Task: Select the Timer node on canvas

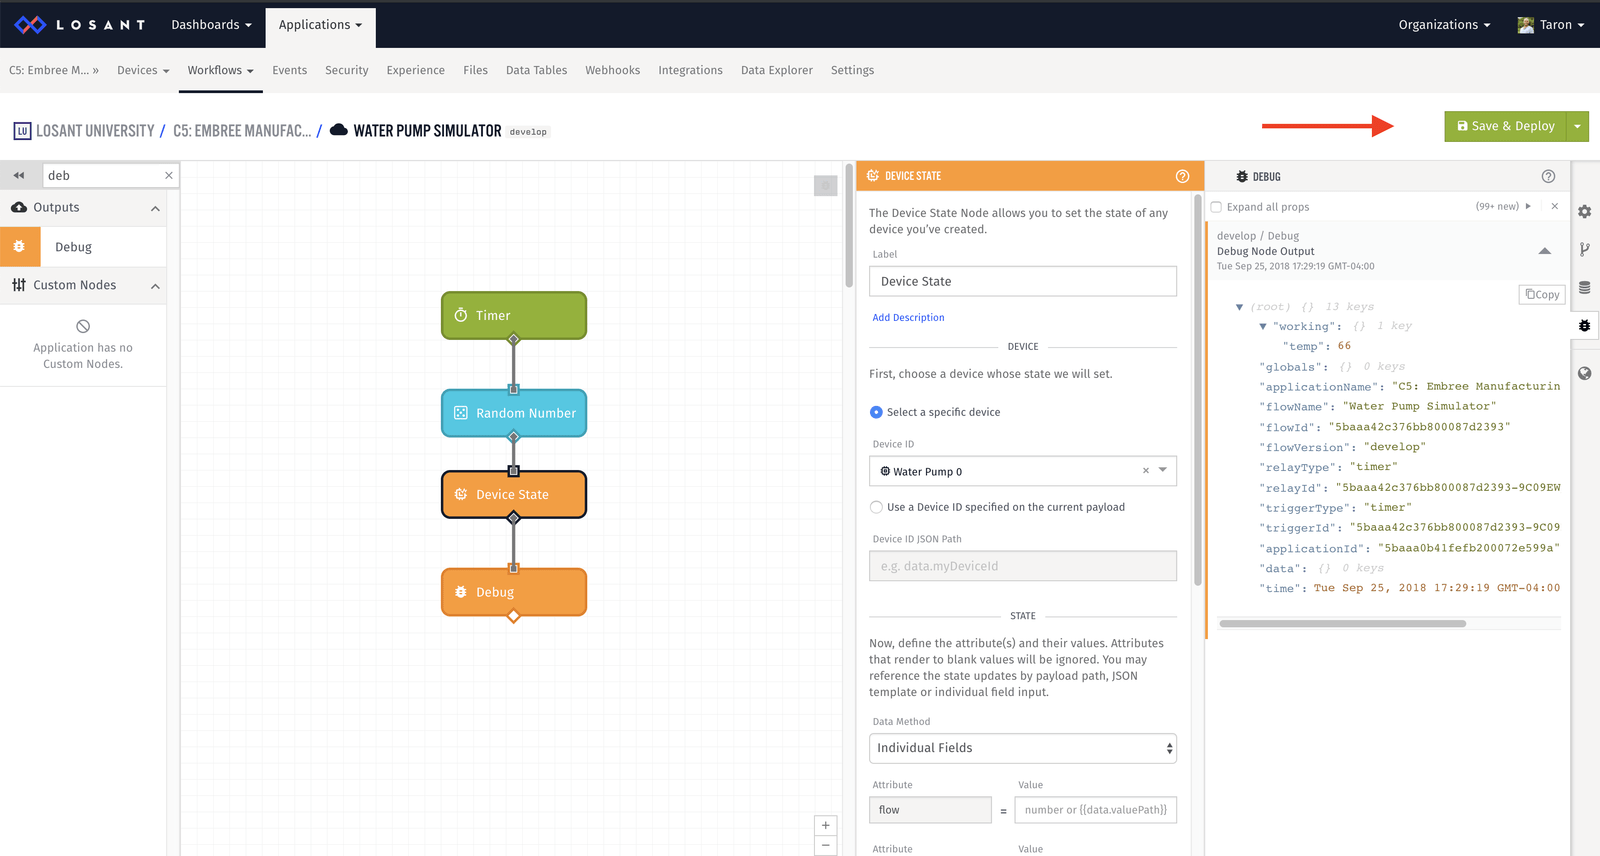Action: pyautogui.click(x=514, y=315)
